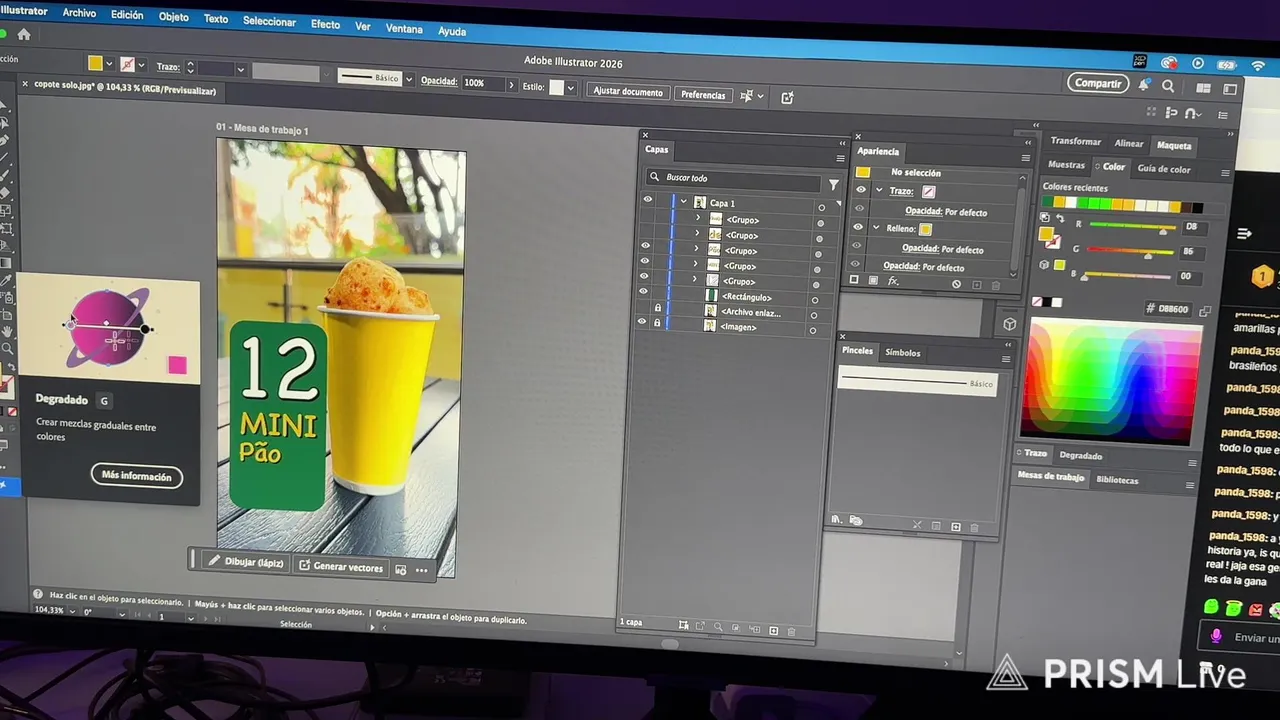Toggle visibility eye of Trazo in Apariencia

pyautogui.click(x=860, y=190)
